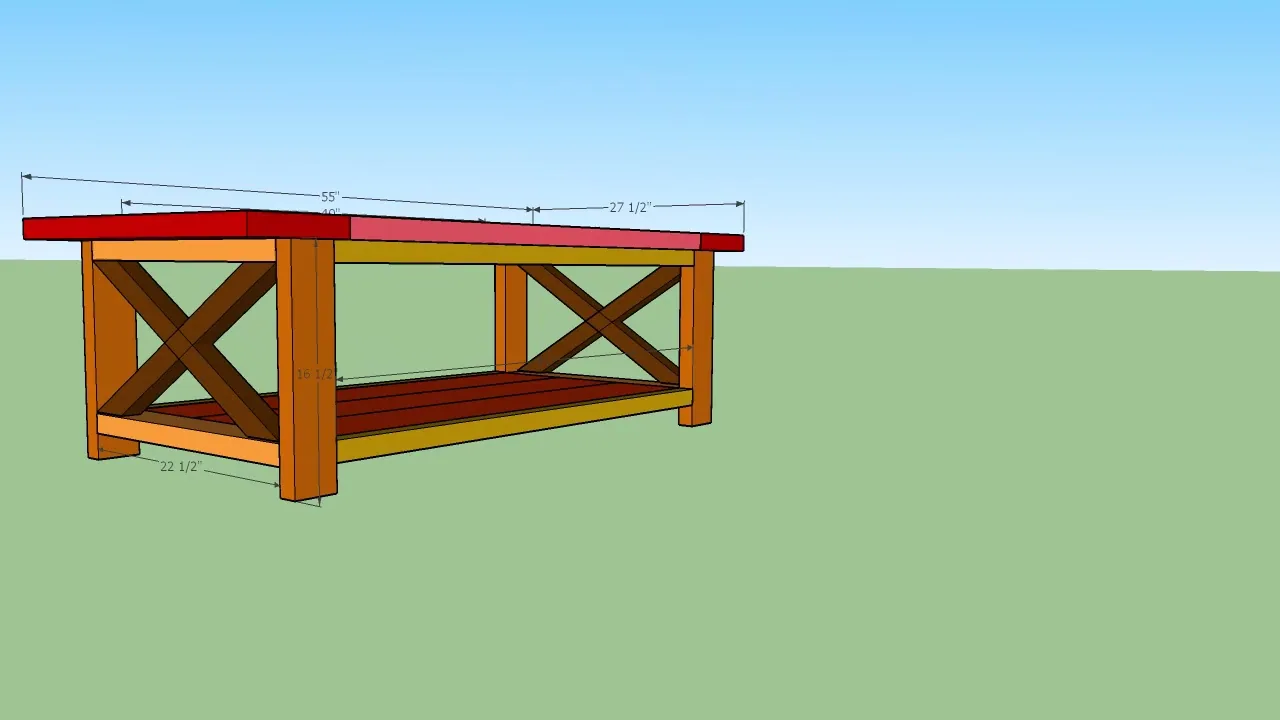Select the right-side X brace crossing
The image size is (1280, 720).
click(602, 320)
